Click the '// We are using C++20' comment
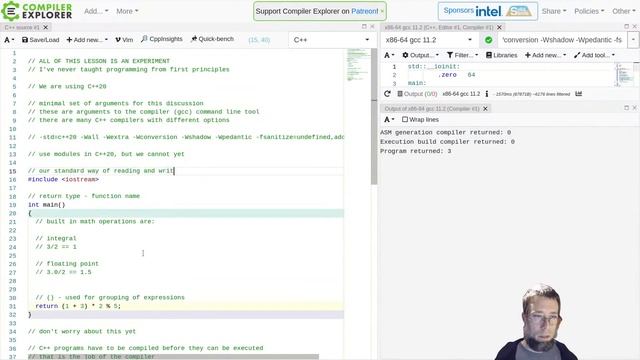The image size is (640, 360). (67, 86)
